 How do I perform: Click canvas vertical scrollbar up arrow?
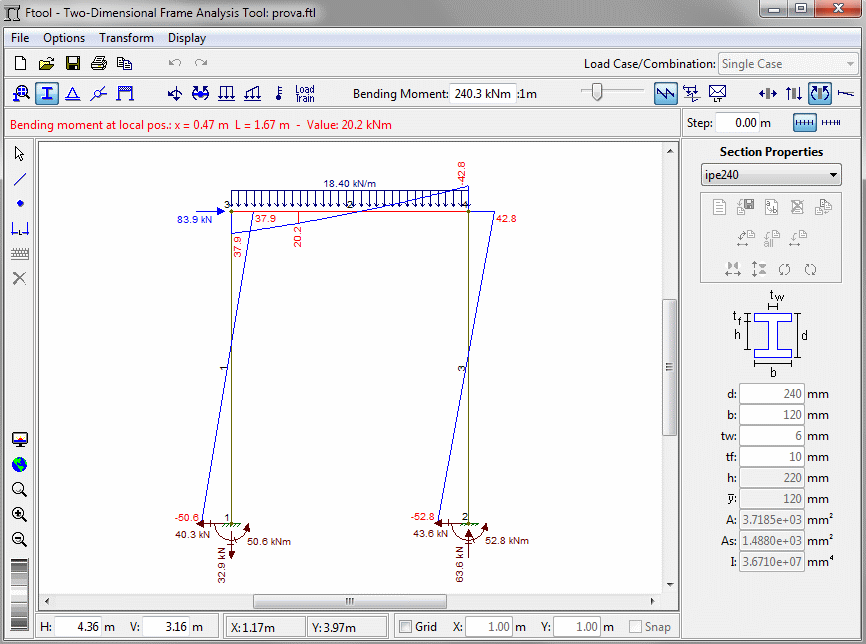[x=670, y=151]
